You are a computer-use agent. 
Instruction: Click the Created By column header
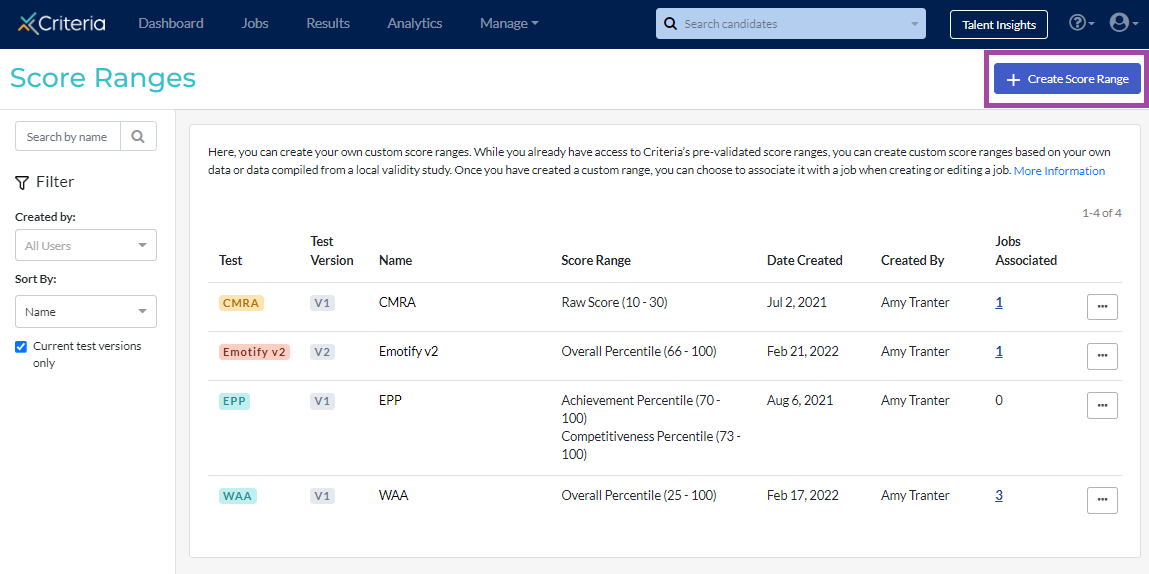pyautogui.click(x=912, y=260)
